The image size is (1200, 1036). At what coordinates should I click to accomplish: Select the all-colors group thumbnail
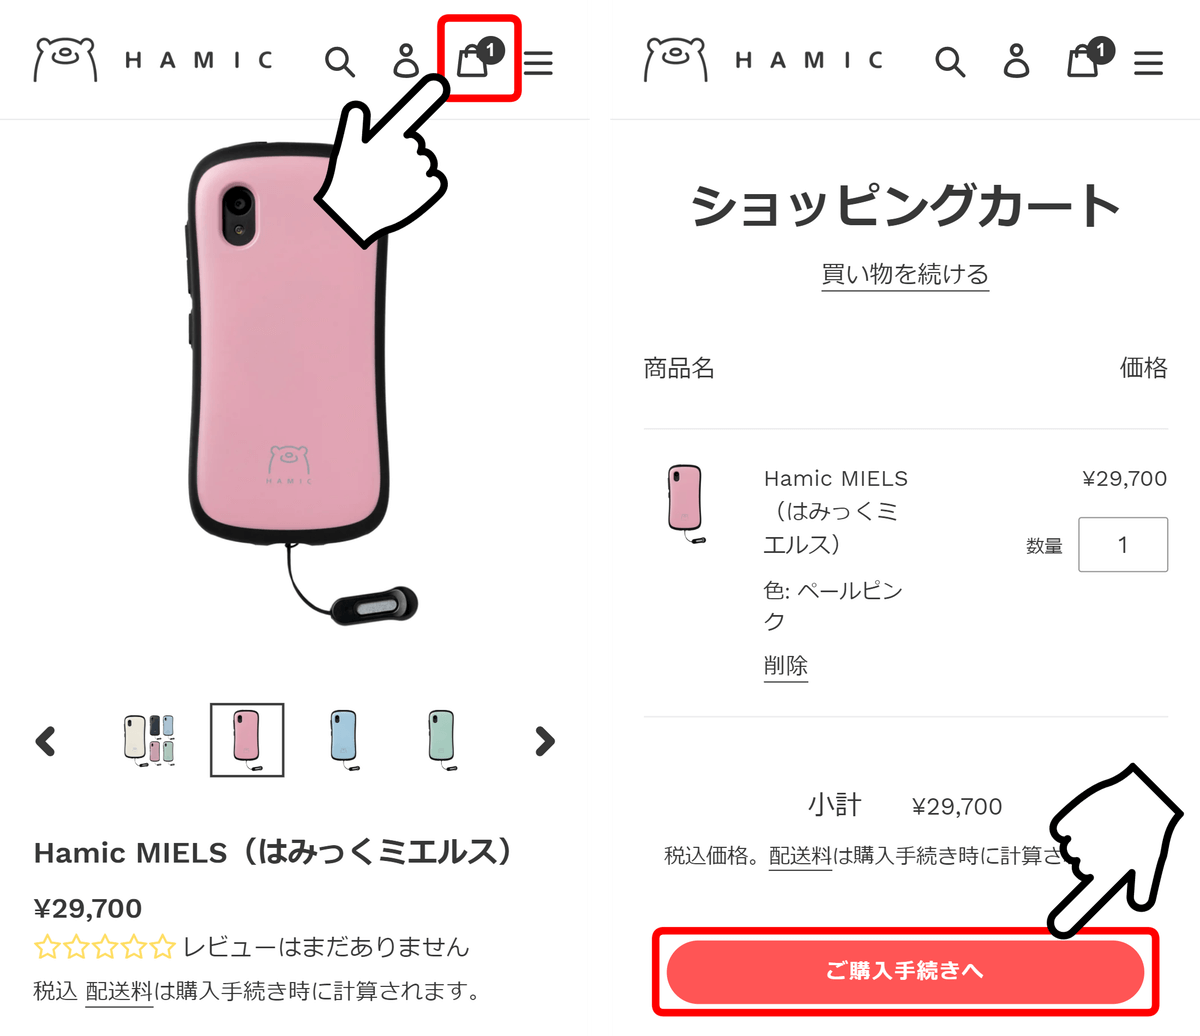(x=148, y=740)
